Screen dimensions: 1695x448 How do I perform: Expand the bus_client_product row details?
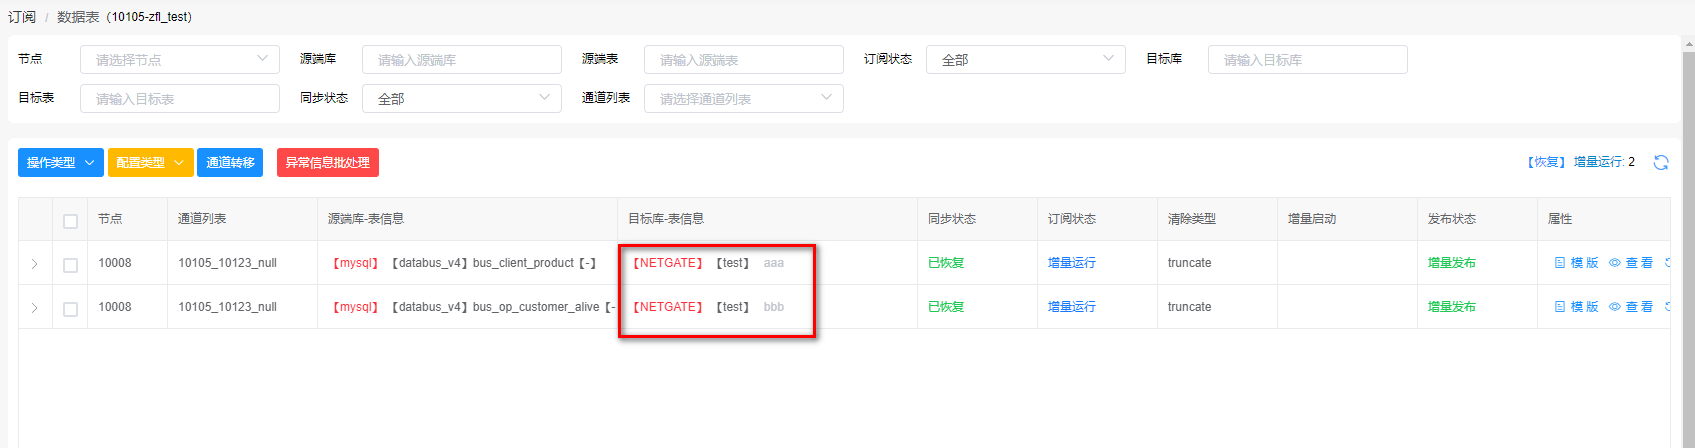[34, 264]
